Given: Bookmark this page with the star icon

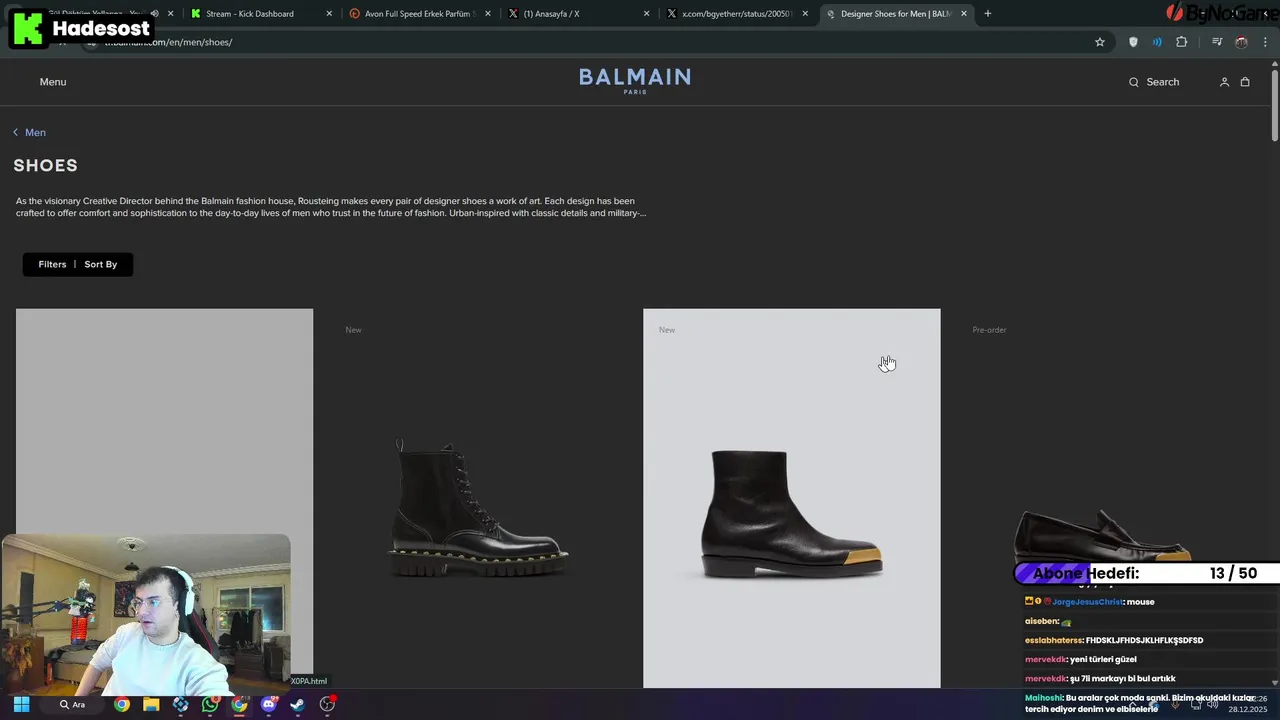Looking at the screenshot, I should [1100, 42].
